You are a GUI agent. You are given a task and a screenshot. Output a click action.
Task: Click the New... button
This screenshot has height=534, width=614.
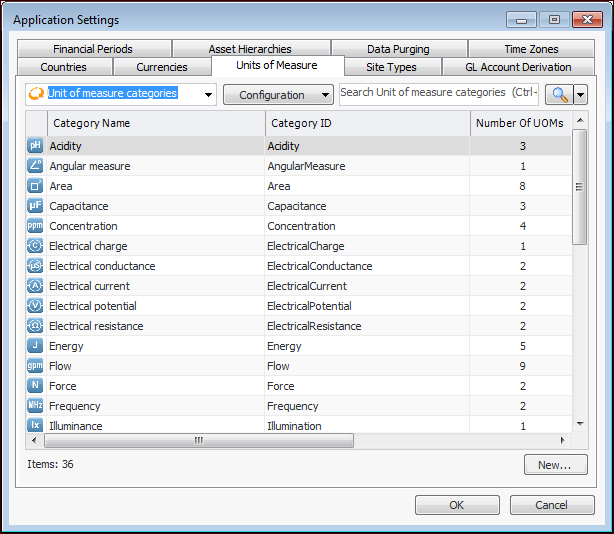click(555, 465)
